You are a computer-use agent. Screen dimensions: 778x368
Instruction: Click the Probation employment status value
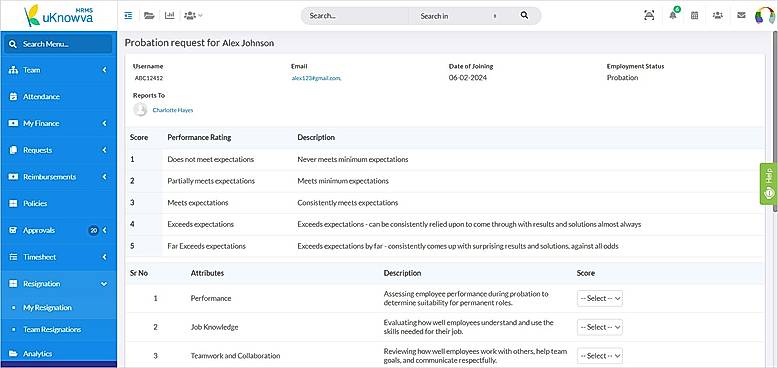(x=622, y=78)
